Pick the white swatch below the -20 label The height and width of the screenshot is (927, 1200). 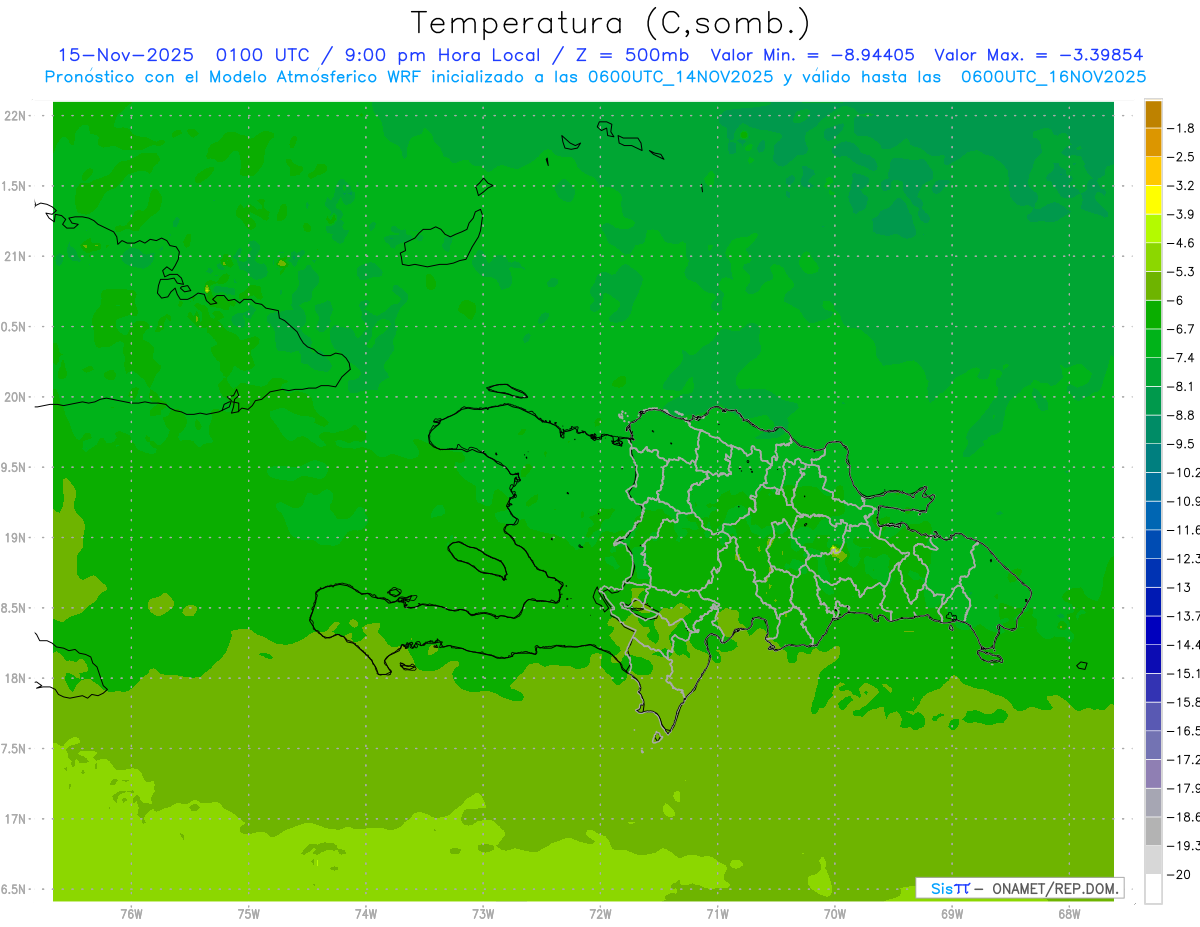pyautogui.click(x=1153, y=889)
